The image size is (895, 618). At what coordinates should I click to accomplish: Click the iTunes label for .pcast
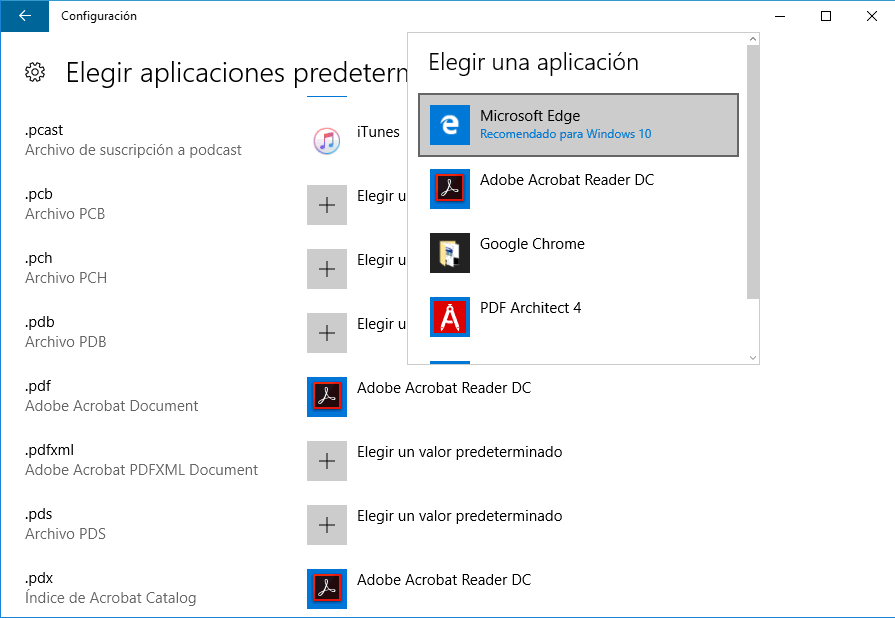point(378,132)
